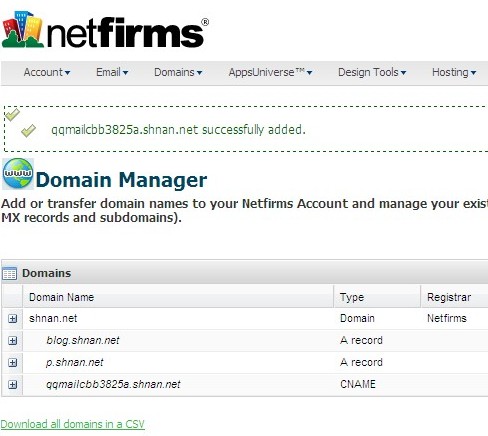Expand the blog.shnan.net record row
The image size is (488, 436).
[12, 341]
